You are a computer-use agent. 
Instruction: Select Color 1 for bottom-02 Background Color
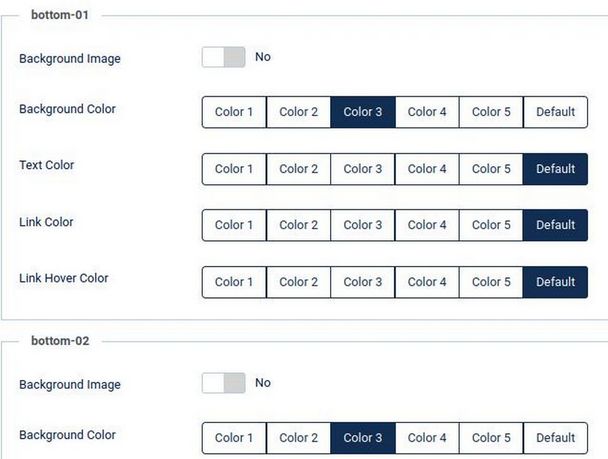pyautogui.click(x=234, y=438)
